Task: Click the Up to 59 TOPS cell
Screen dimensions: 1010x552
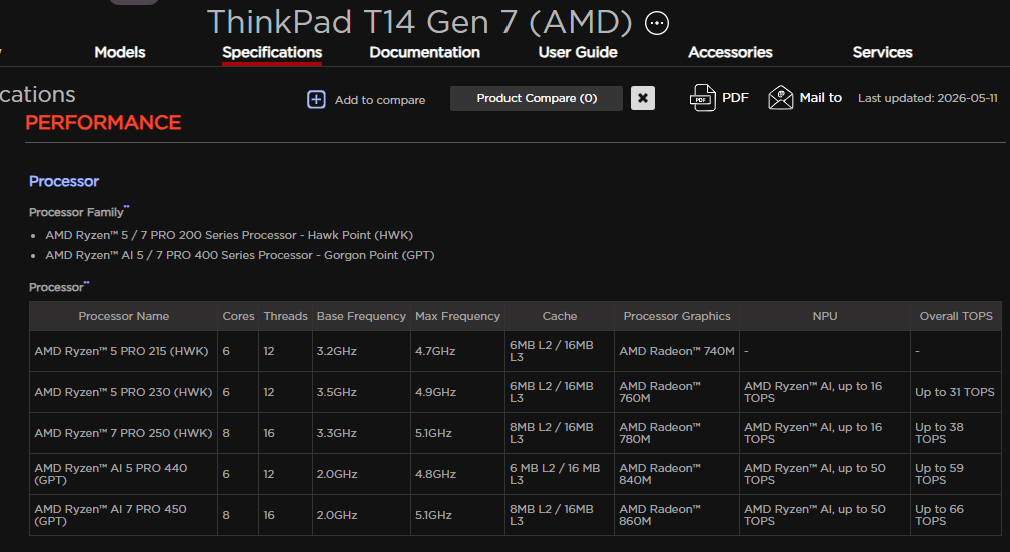Action: pyautogui.click(x=956, y=474)
